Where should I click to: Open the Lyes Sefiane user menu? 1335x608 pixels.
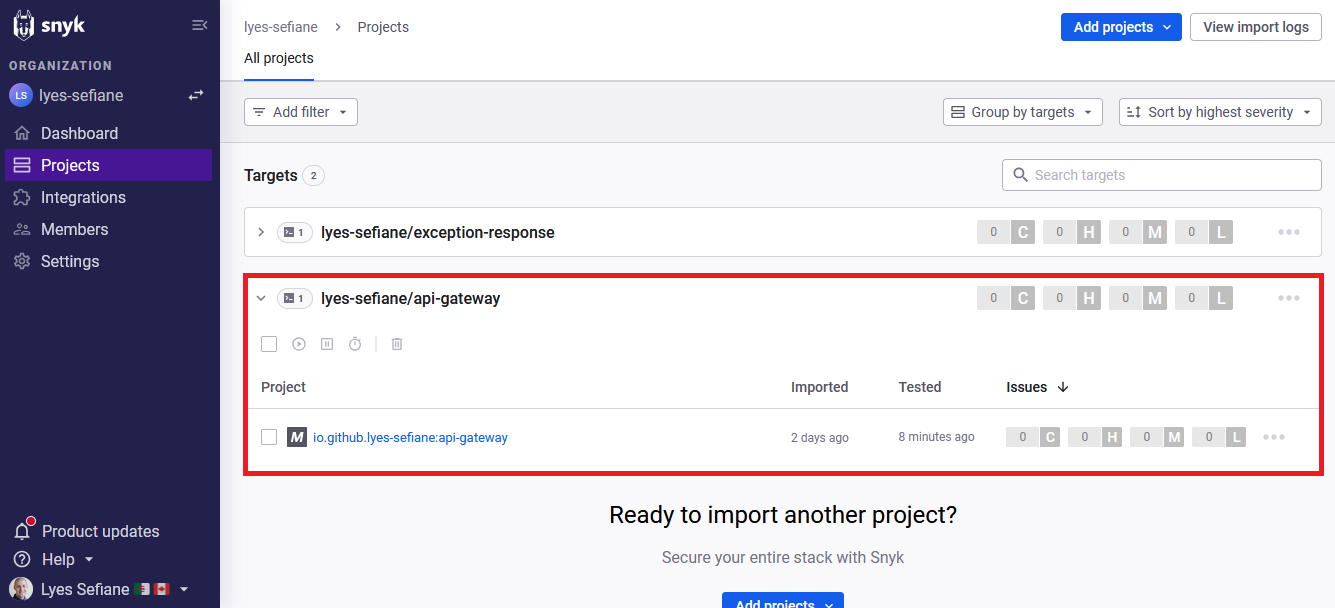[x=99, y=589]
